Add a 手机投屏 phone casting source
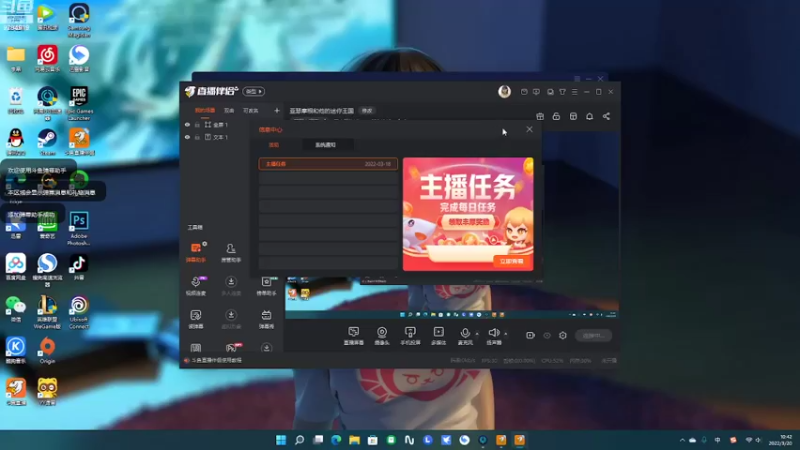This screenshot has height=450, width=800. tap(410, 336)
